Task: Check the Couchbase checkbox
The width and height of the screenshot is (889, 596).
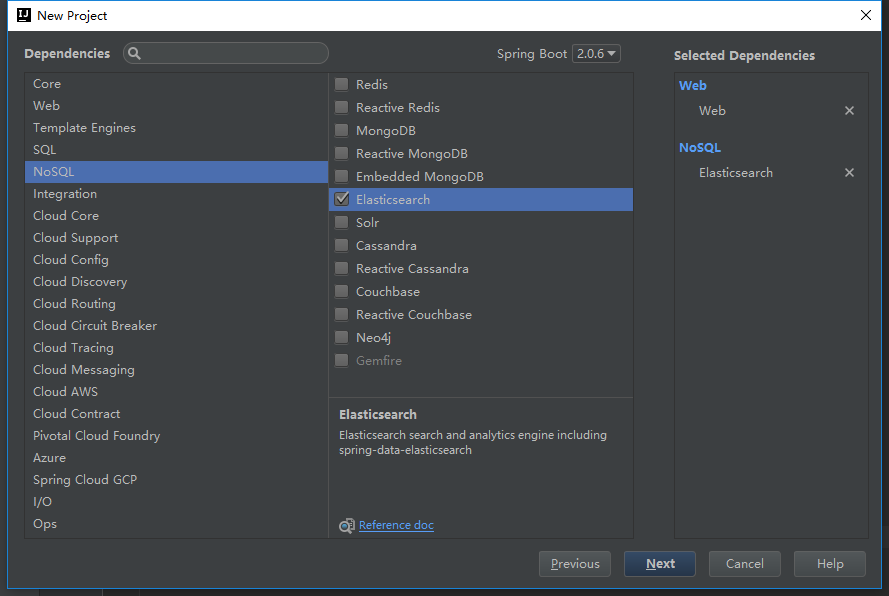Action: click(x=341, y=291)
